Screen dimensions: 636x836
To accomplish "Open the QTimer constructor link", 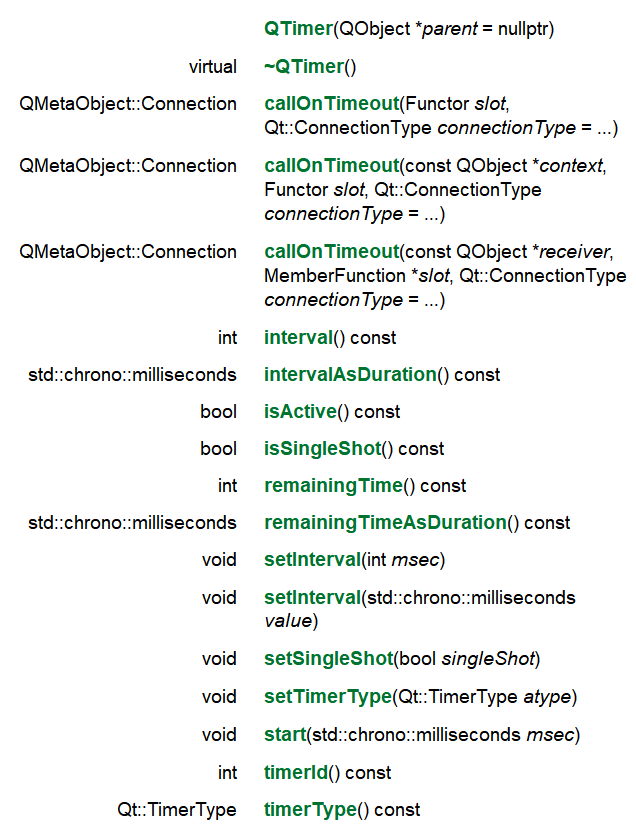I will coord(300,29).
